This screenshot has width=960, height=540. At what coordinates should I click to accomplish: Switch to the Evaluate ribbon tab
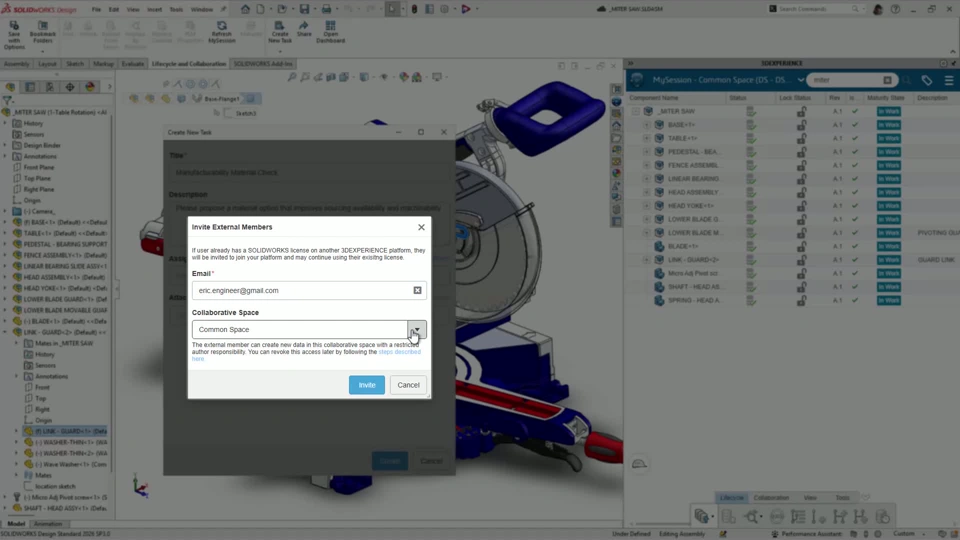132,64
